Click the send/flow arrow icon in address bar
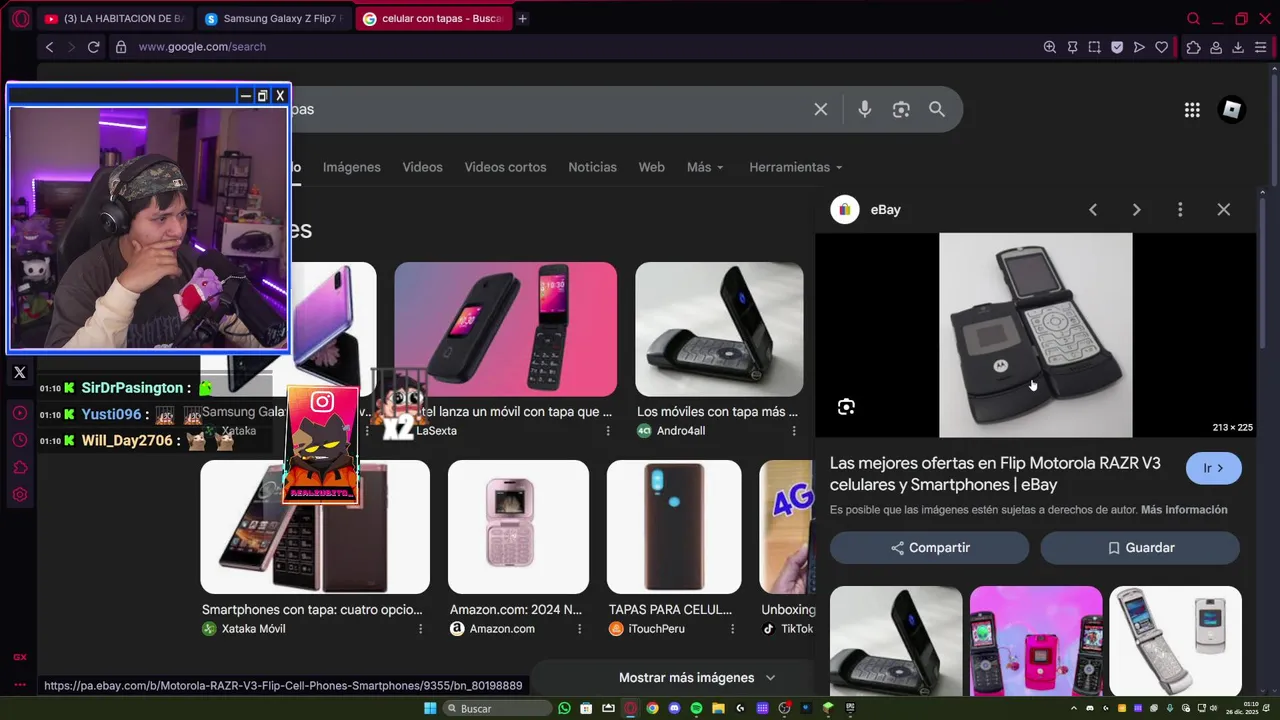Viewport: 1280px width, 720px height. 1139,47
